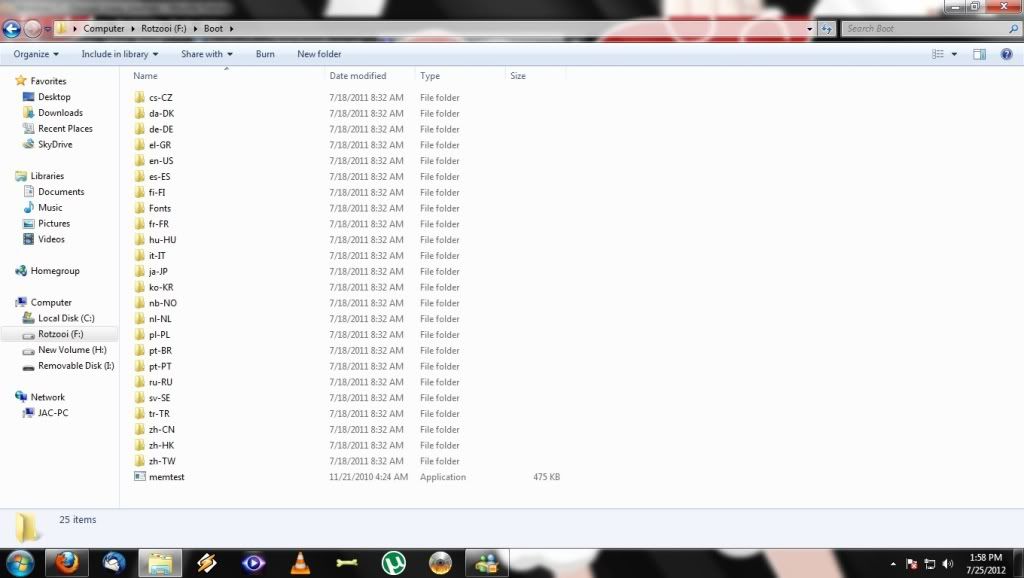Launch Firefox from the taskbar

[x=67, y=563]
